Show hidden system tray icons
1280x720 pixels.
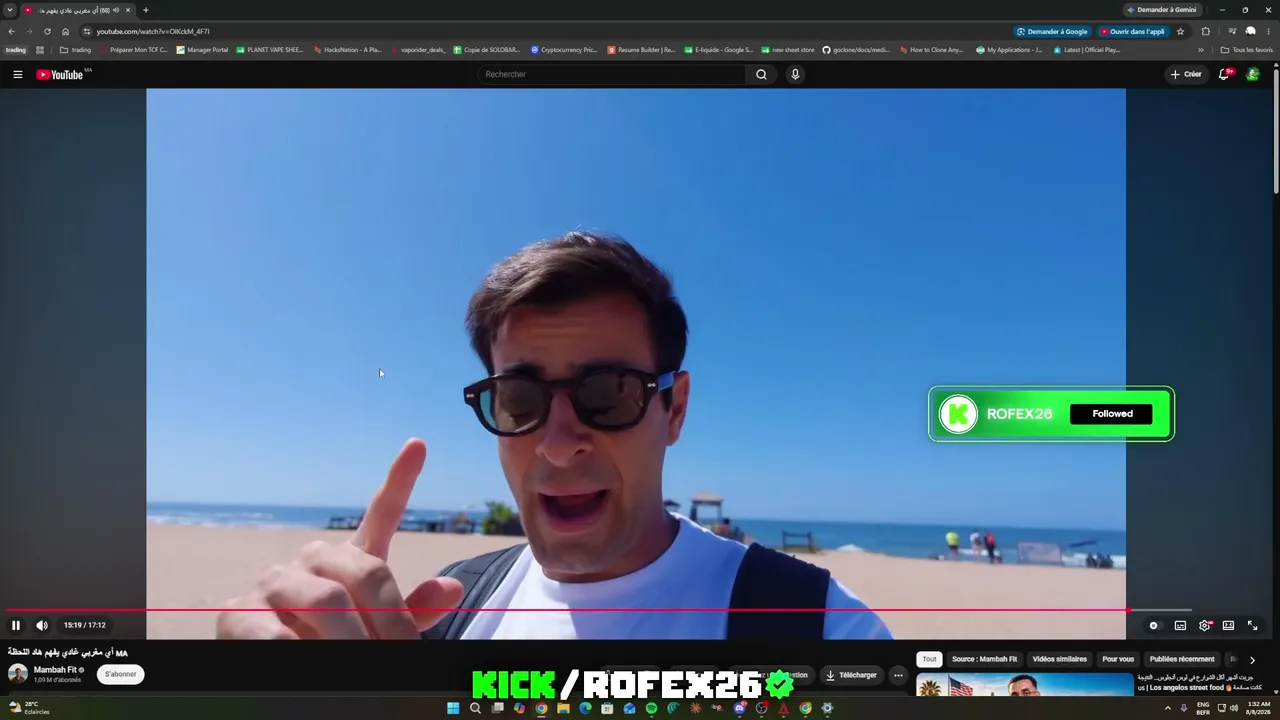[x=1166, y=708]
